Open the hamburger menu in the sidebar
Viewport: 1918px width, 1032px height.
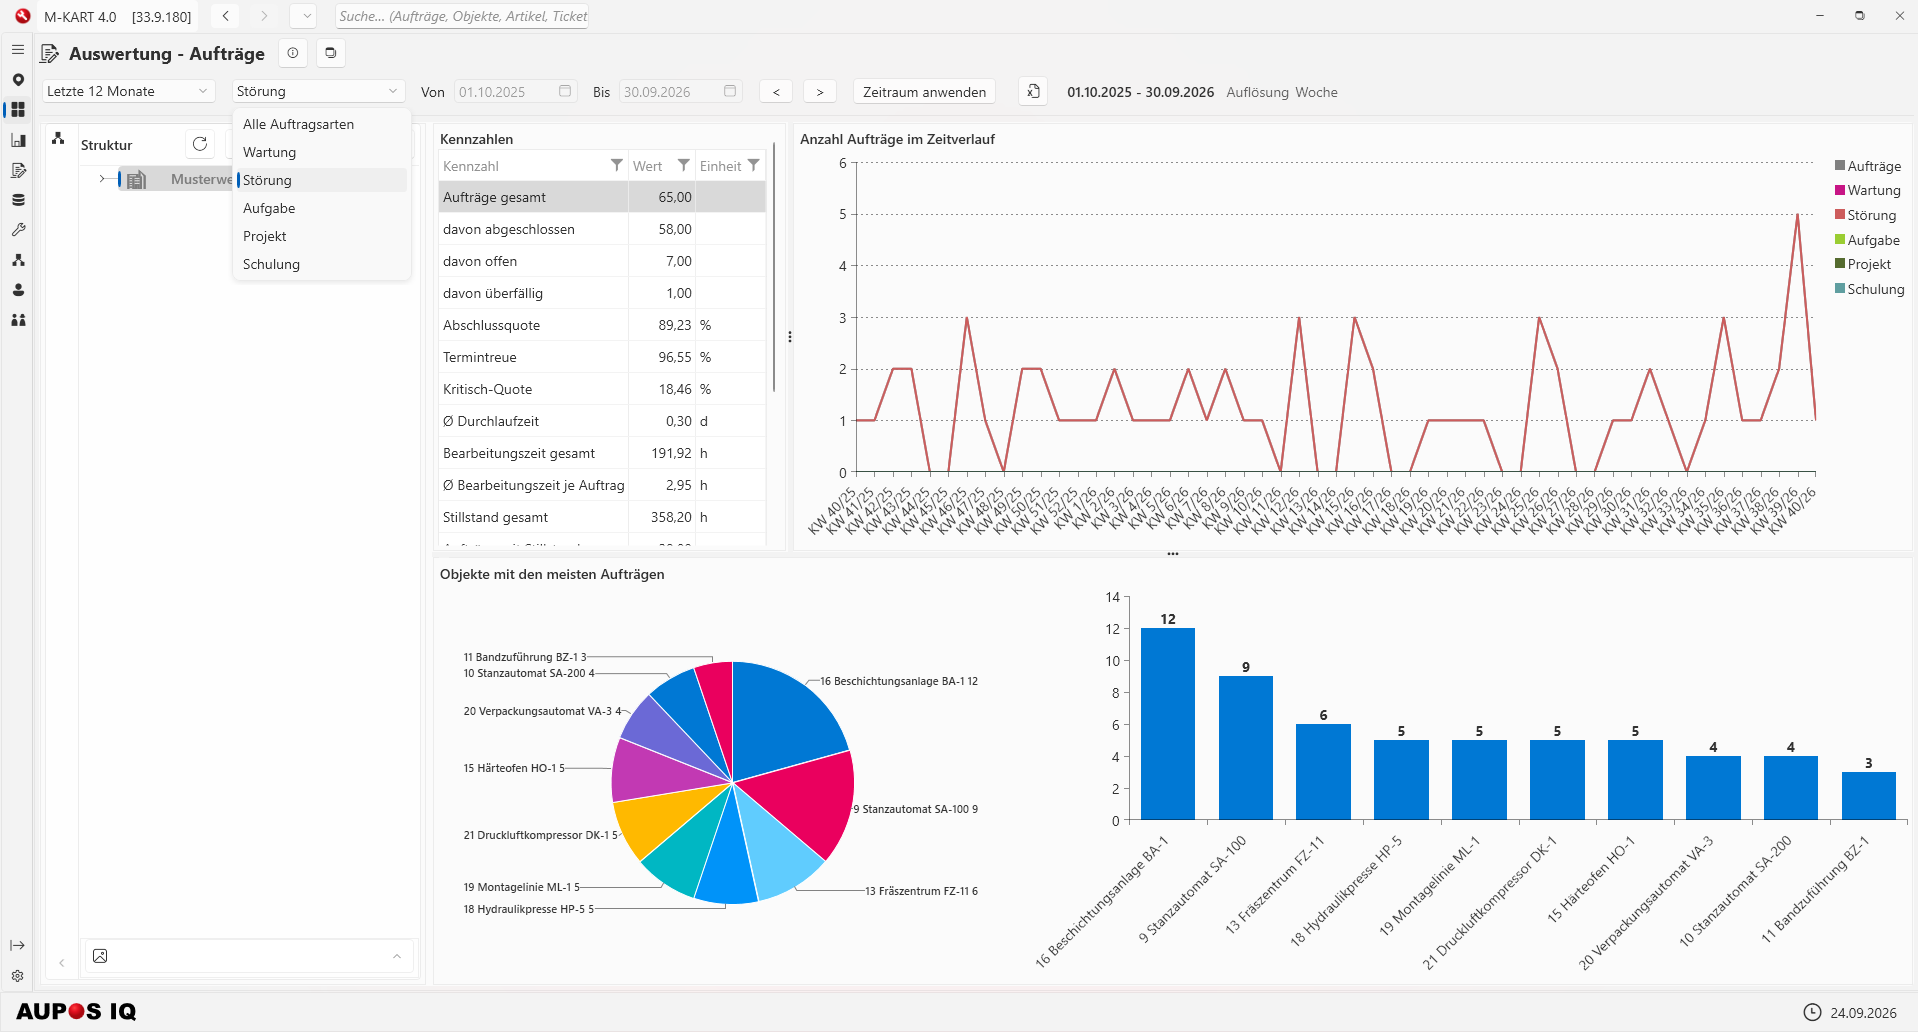tap(18, 49)
